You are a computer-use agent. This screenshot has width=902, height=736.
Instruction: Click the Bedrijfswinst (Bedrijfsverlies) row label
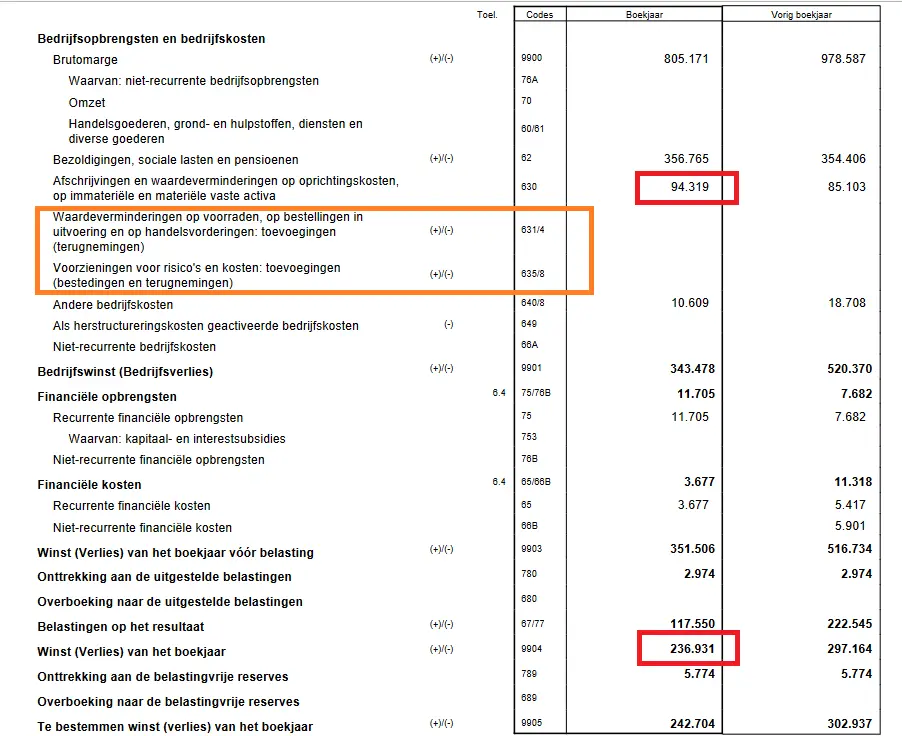(x=125, y=372)
